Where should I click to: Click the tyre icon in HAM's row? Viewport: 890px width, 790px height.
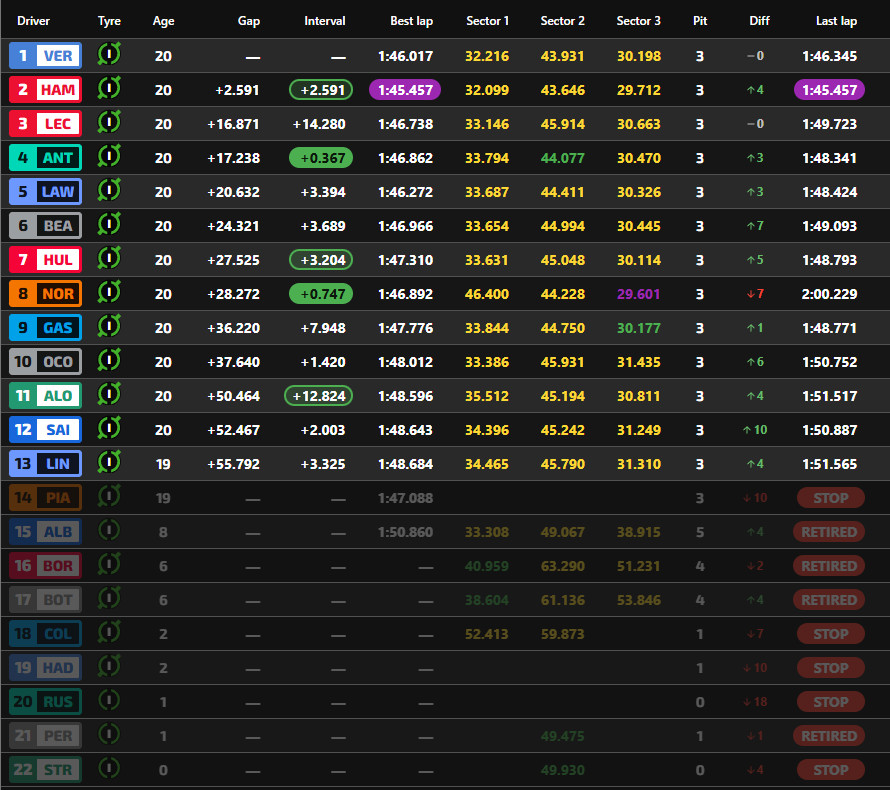click(x=109, y=89)
